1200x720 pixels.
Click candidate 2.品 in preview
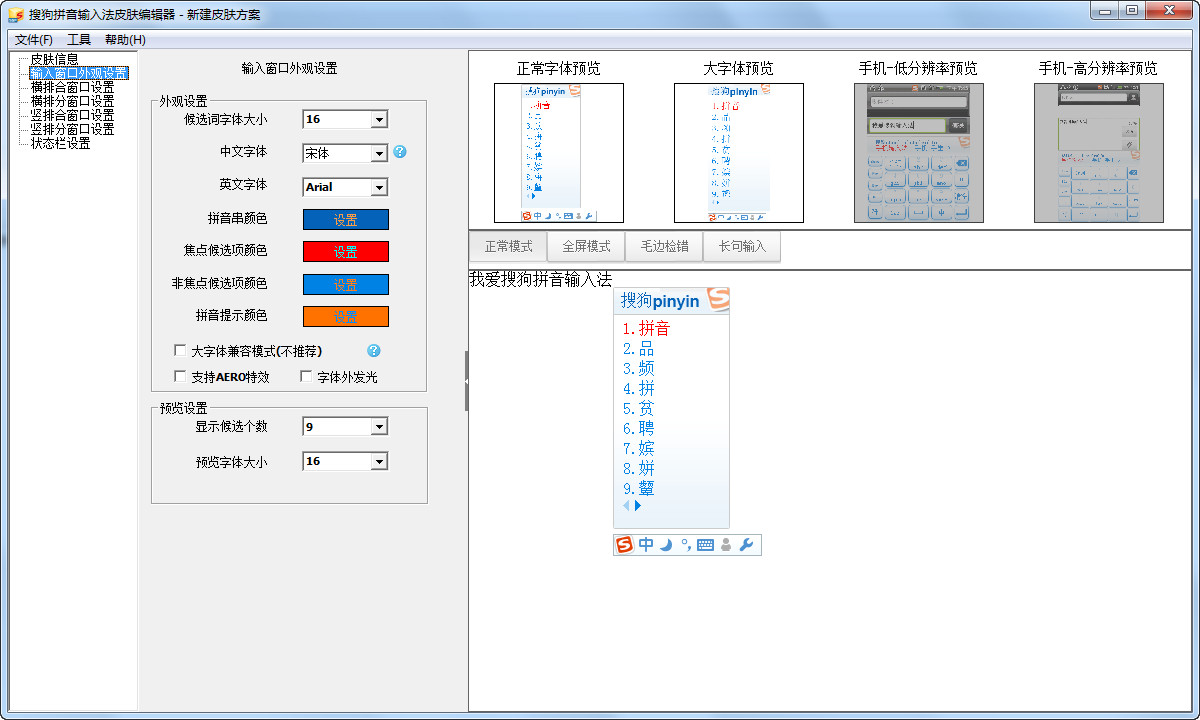coord(638,348)
